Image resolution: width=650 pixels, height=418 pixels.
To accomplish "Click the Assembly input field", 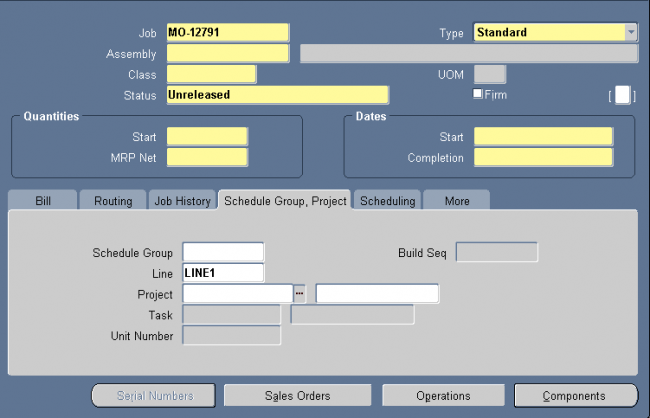I will coord(228,53).
